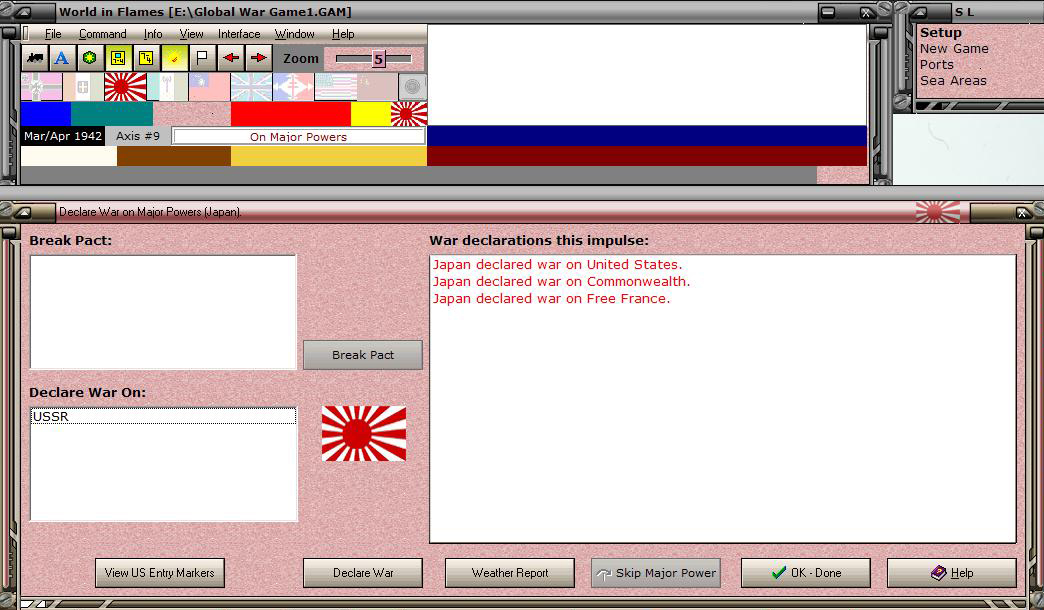Click the small Japan flag at the end of the color bar
The width and height of the screenshot is (1044, 610).
click(x=409, y=114)
